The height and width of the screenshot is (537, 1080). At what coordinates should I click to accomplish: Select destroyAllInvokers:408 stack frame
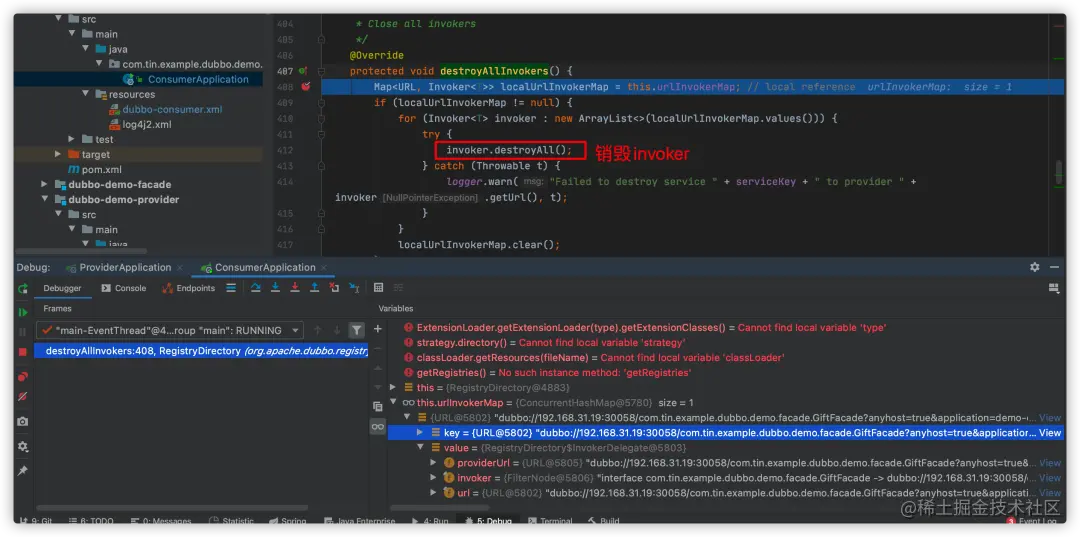click(201, 351)
